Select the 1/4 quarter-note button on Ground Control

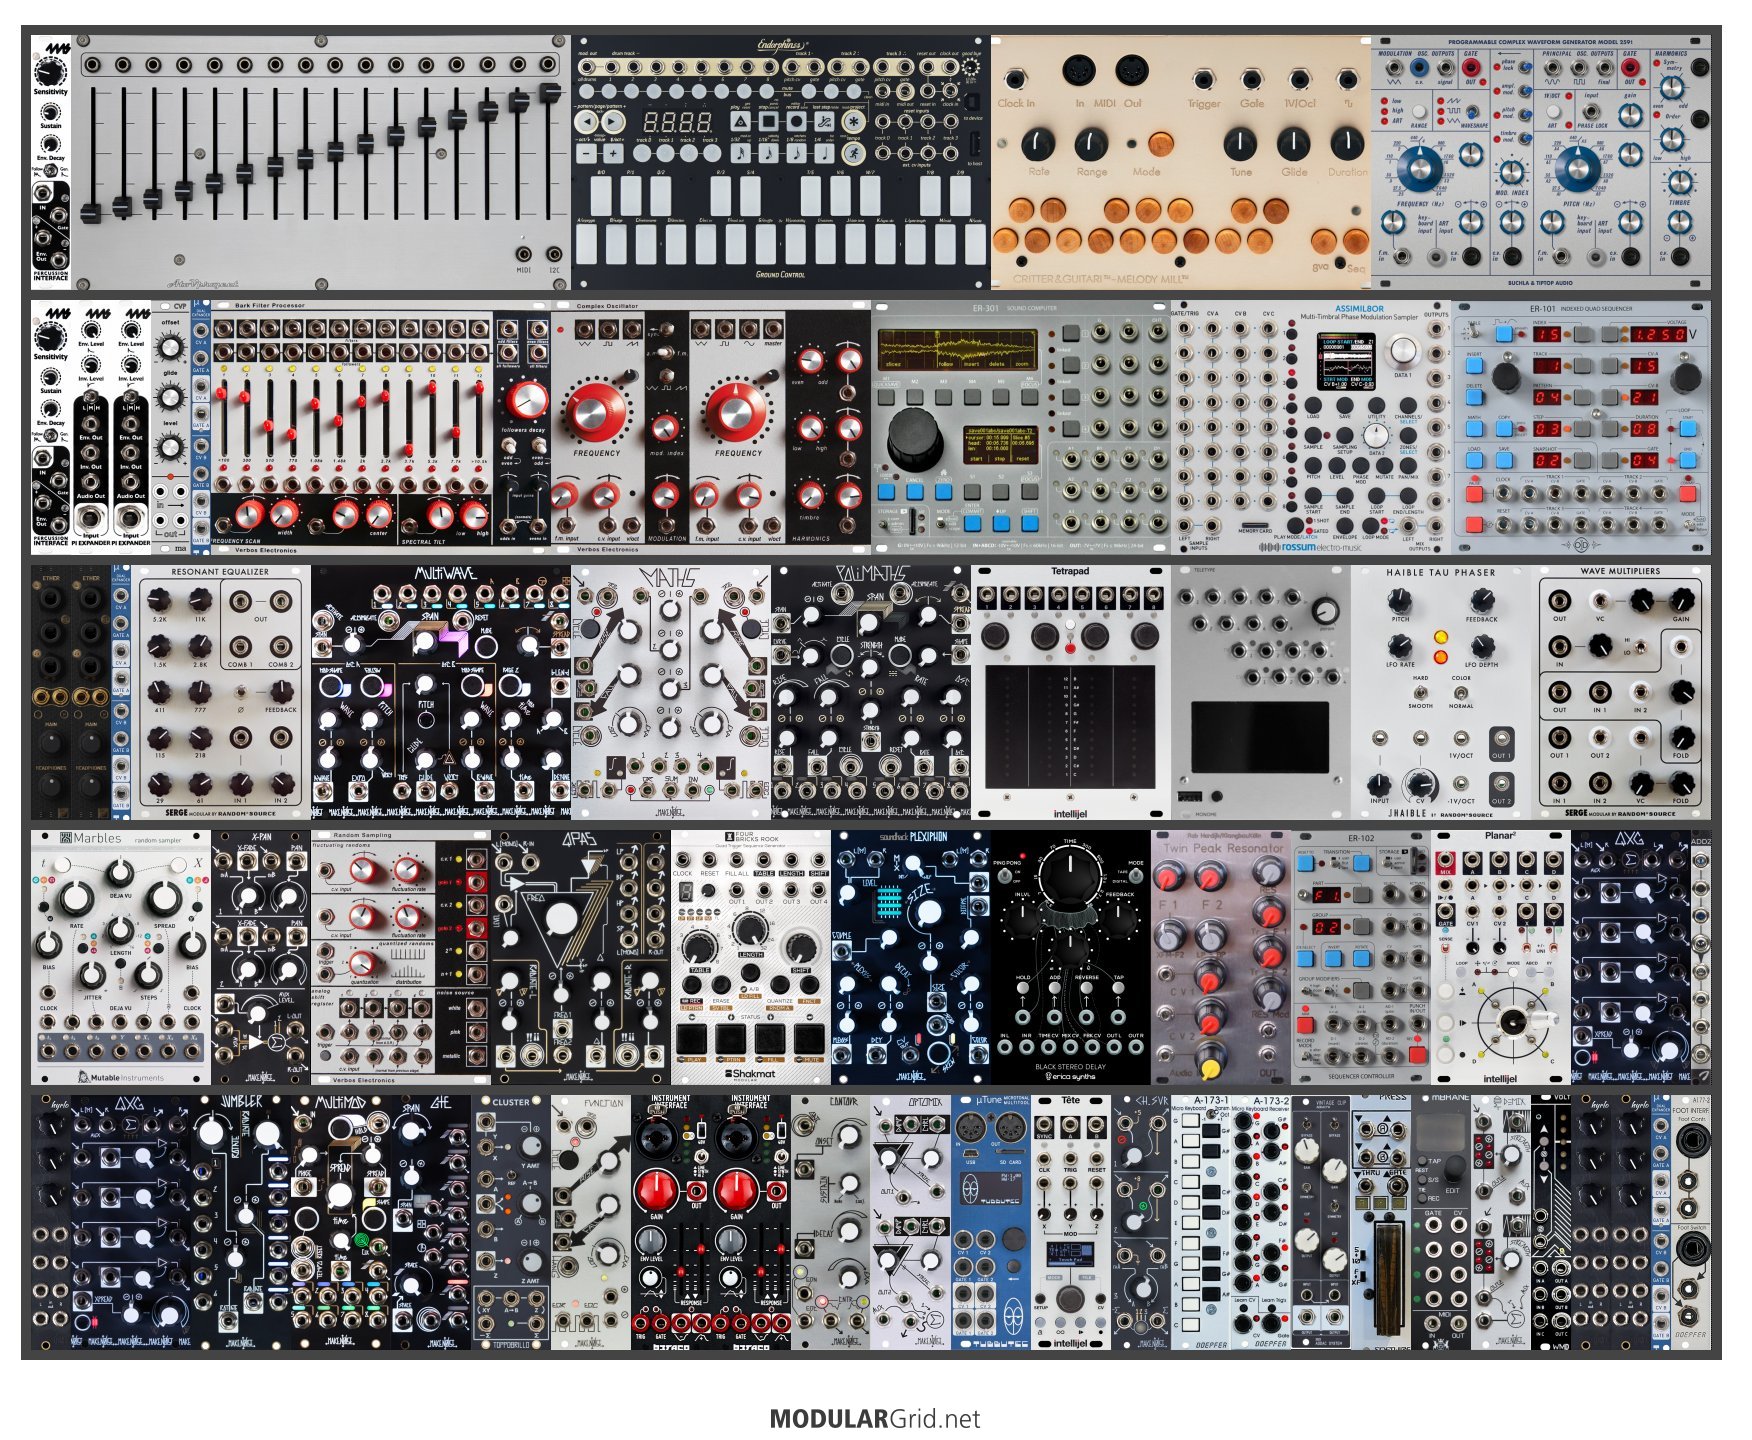tap(824, 154)
